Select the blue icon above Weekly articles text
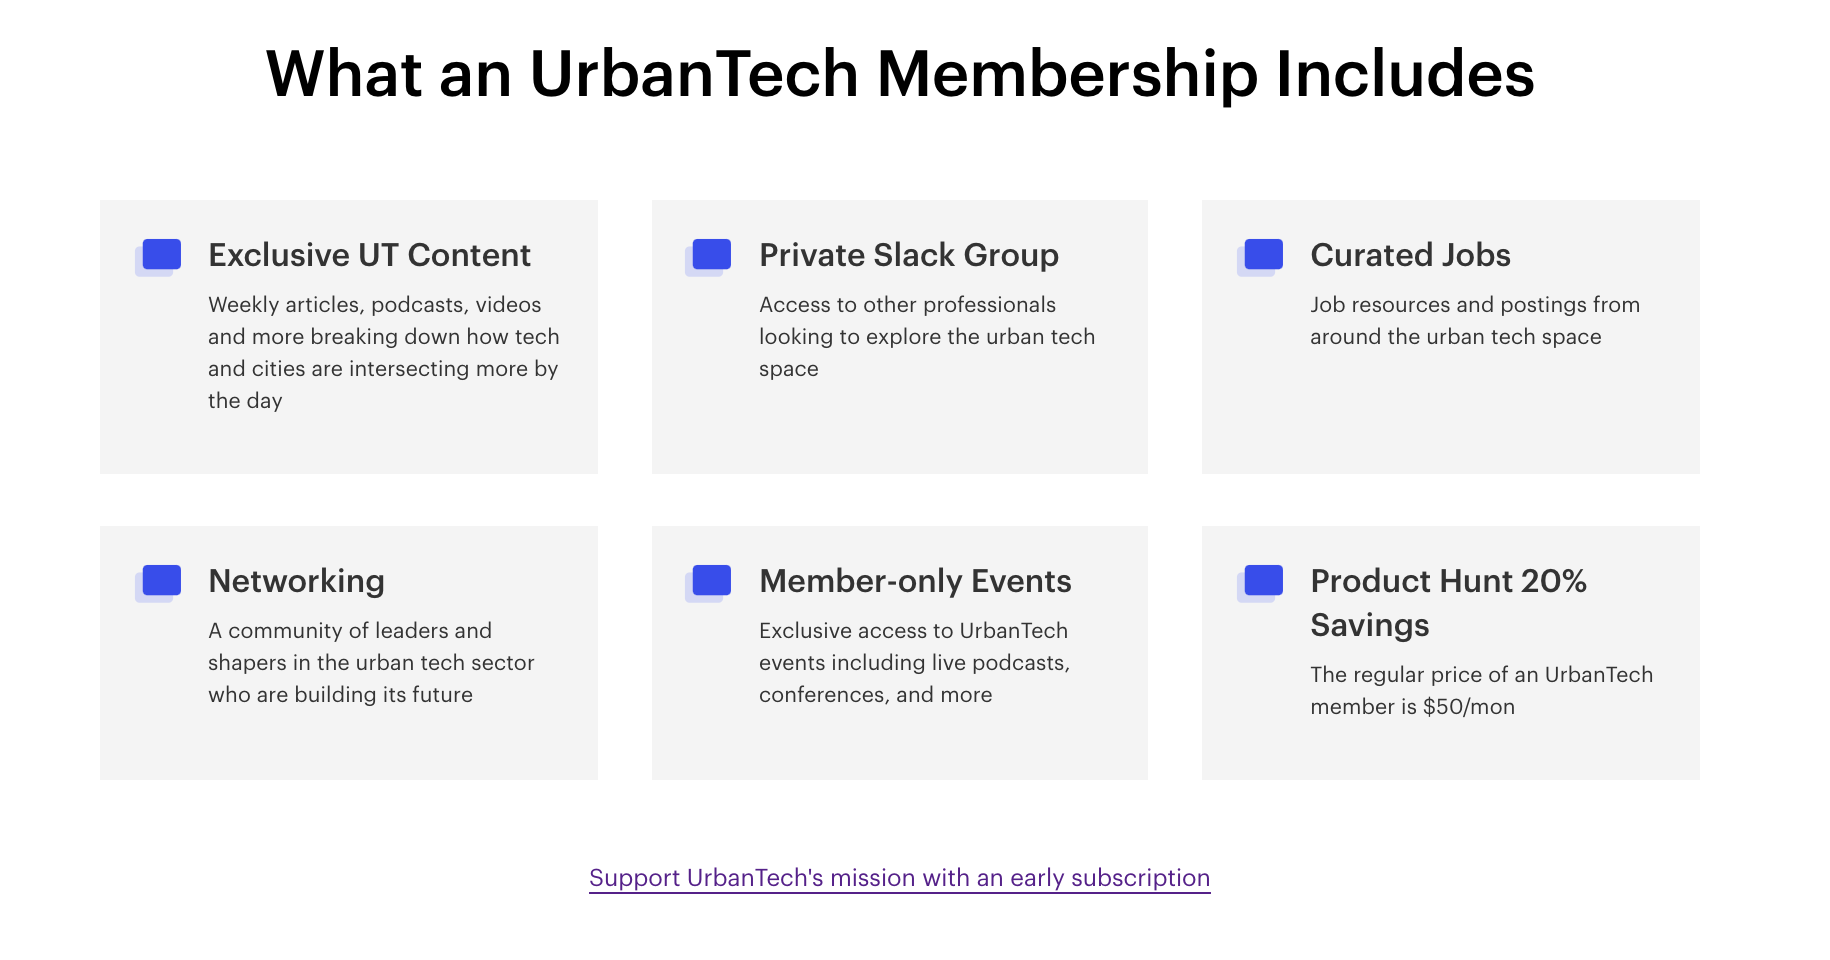Screen dimensions: 1830x960 click(160, 255)
